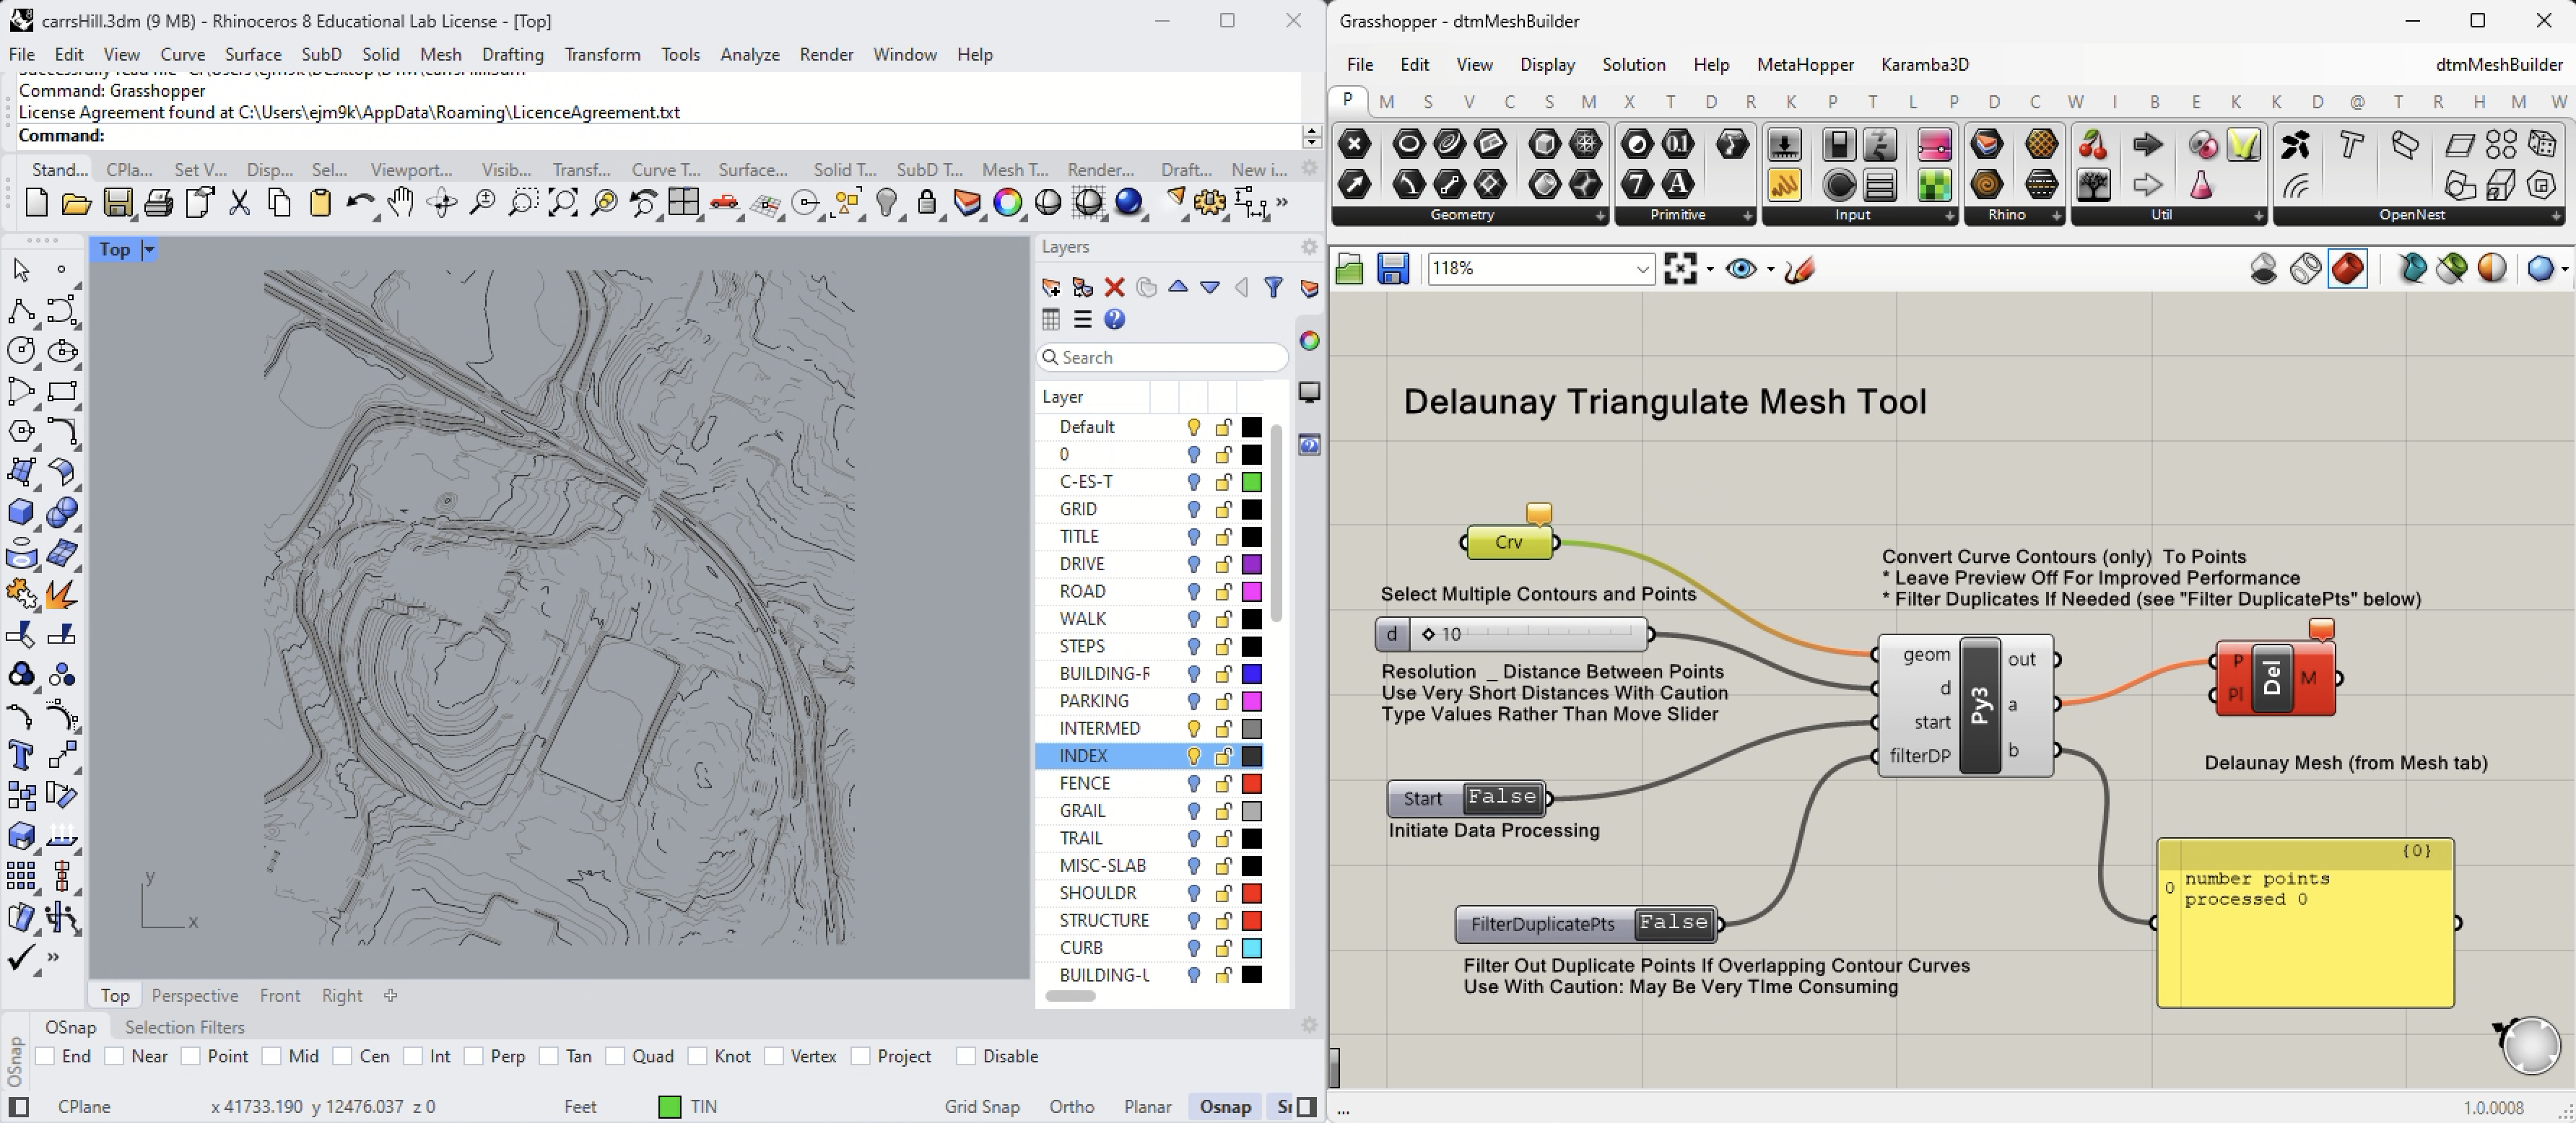This screenshot has height=1123, width=2576.
Task: Open the Rhino Mesh menu
Action: (440, 54)
